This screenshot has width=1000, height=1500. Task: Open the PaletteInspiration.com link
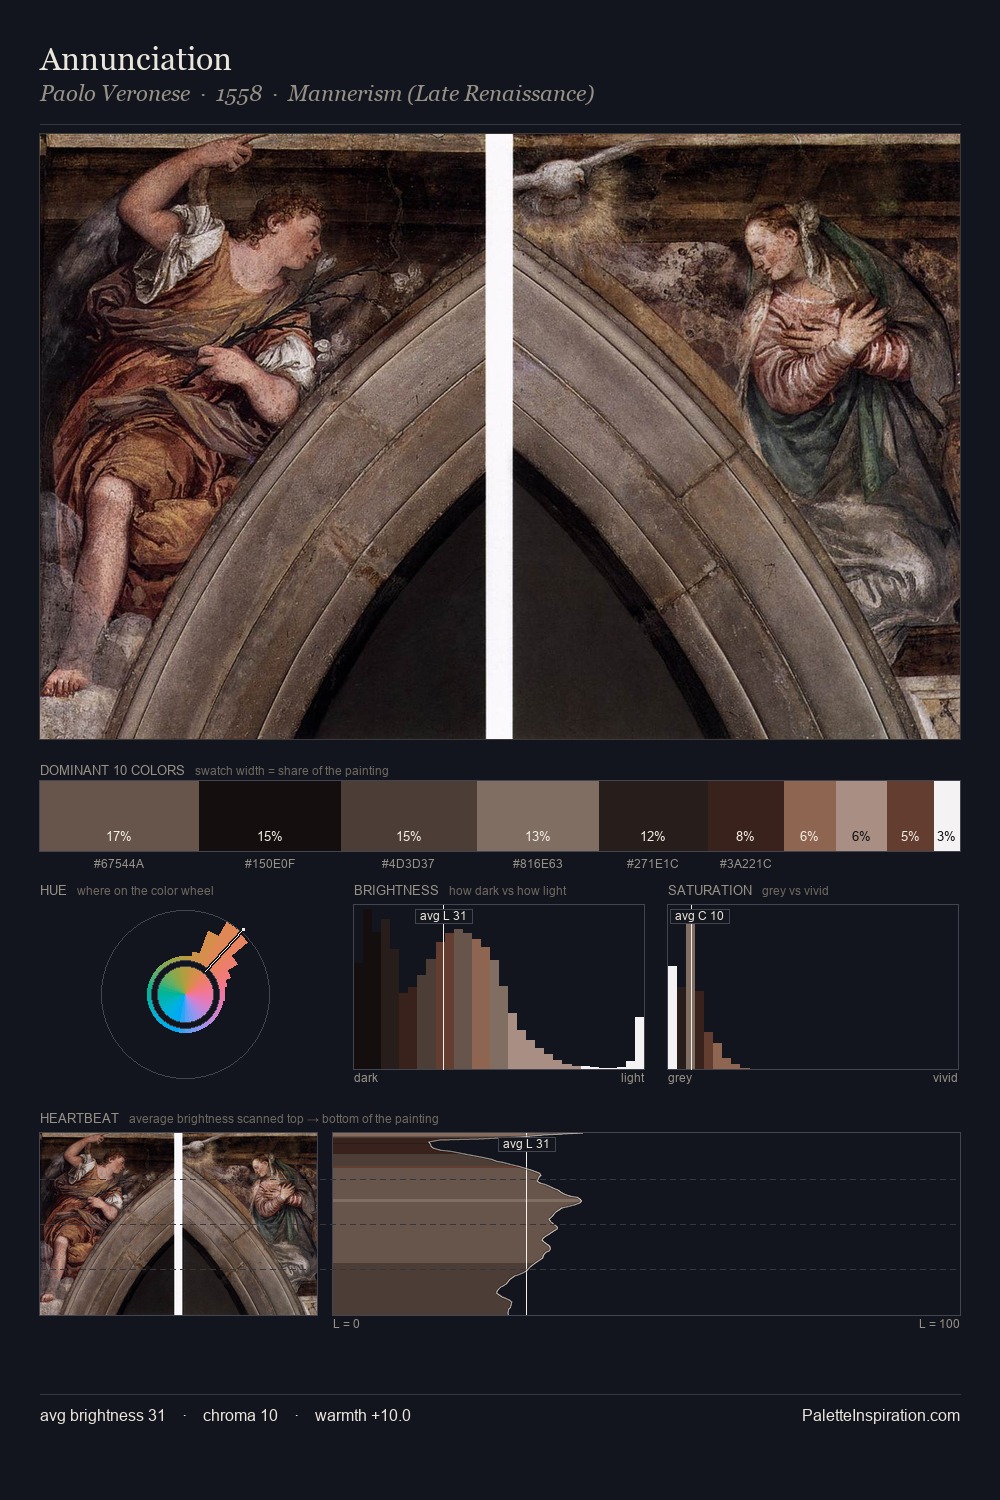[x=881, y=1416]
